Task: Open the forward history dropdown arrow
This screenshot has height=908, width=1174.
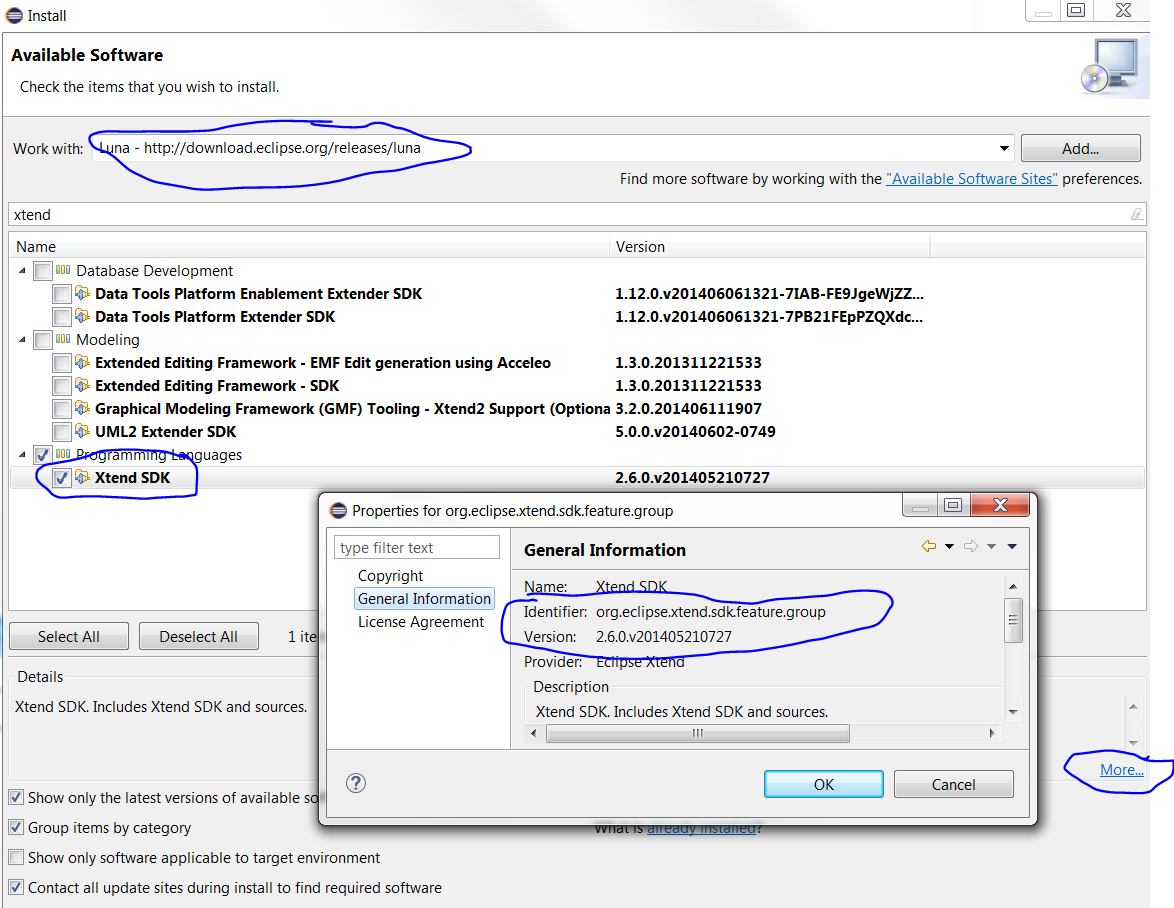Action: click(x=991, y=546)
